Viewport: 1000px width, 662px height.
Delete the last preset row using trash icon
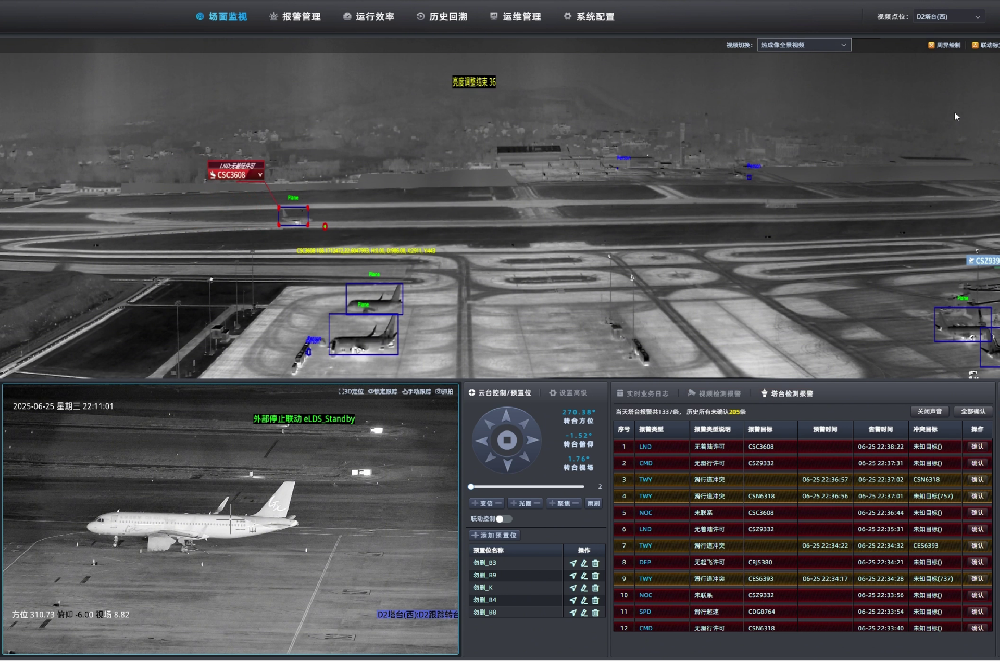coord(595,612)
